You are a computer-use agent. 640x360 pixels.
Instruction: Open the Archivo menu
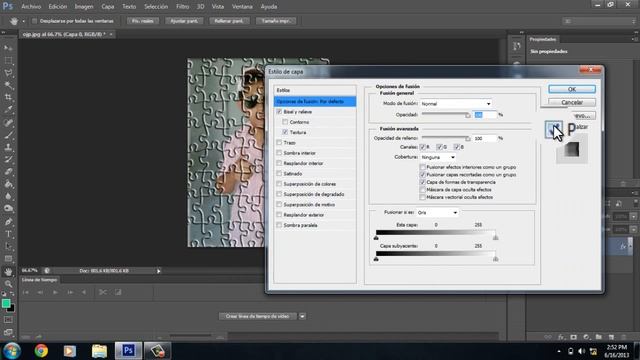[31, 7]
